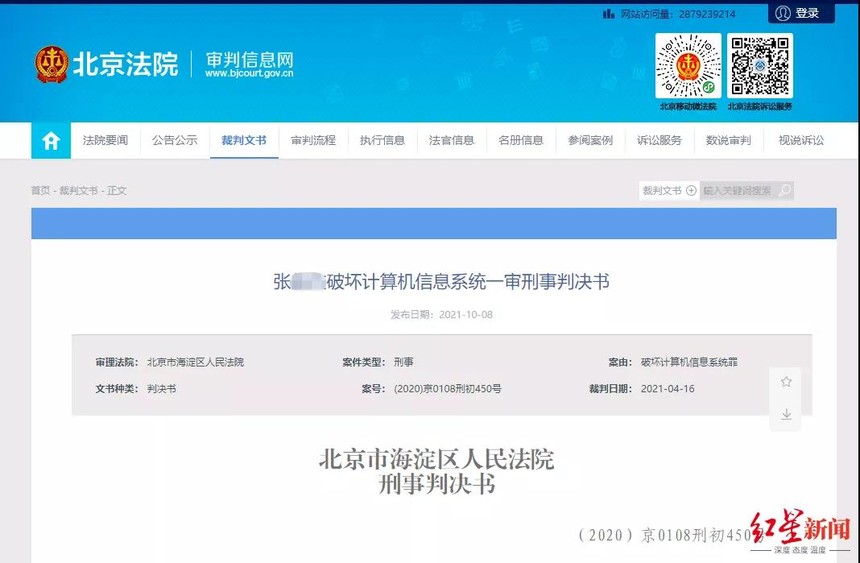Image resolution: width=860 pixels, height=563 pixels.
Task: Open 数说审判 navigation item
Action: (x=728, y=140)
